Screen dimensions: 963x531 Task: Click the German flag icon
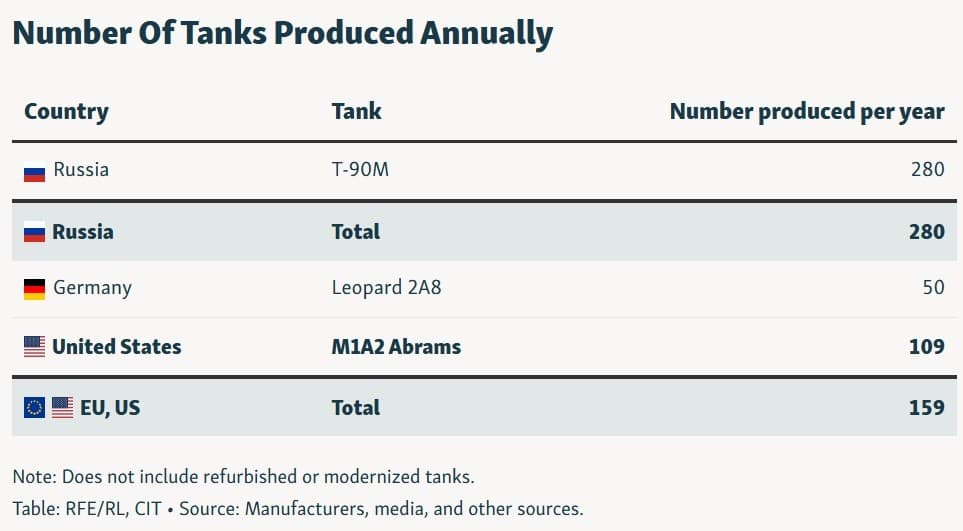click(35, 289)
